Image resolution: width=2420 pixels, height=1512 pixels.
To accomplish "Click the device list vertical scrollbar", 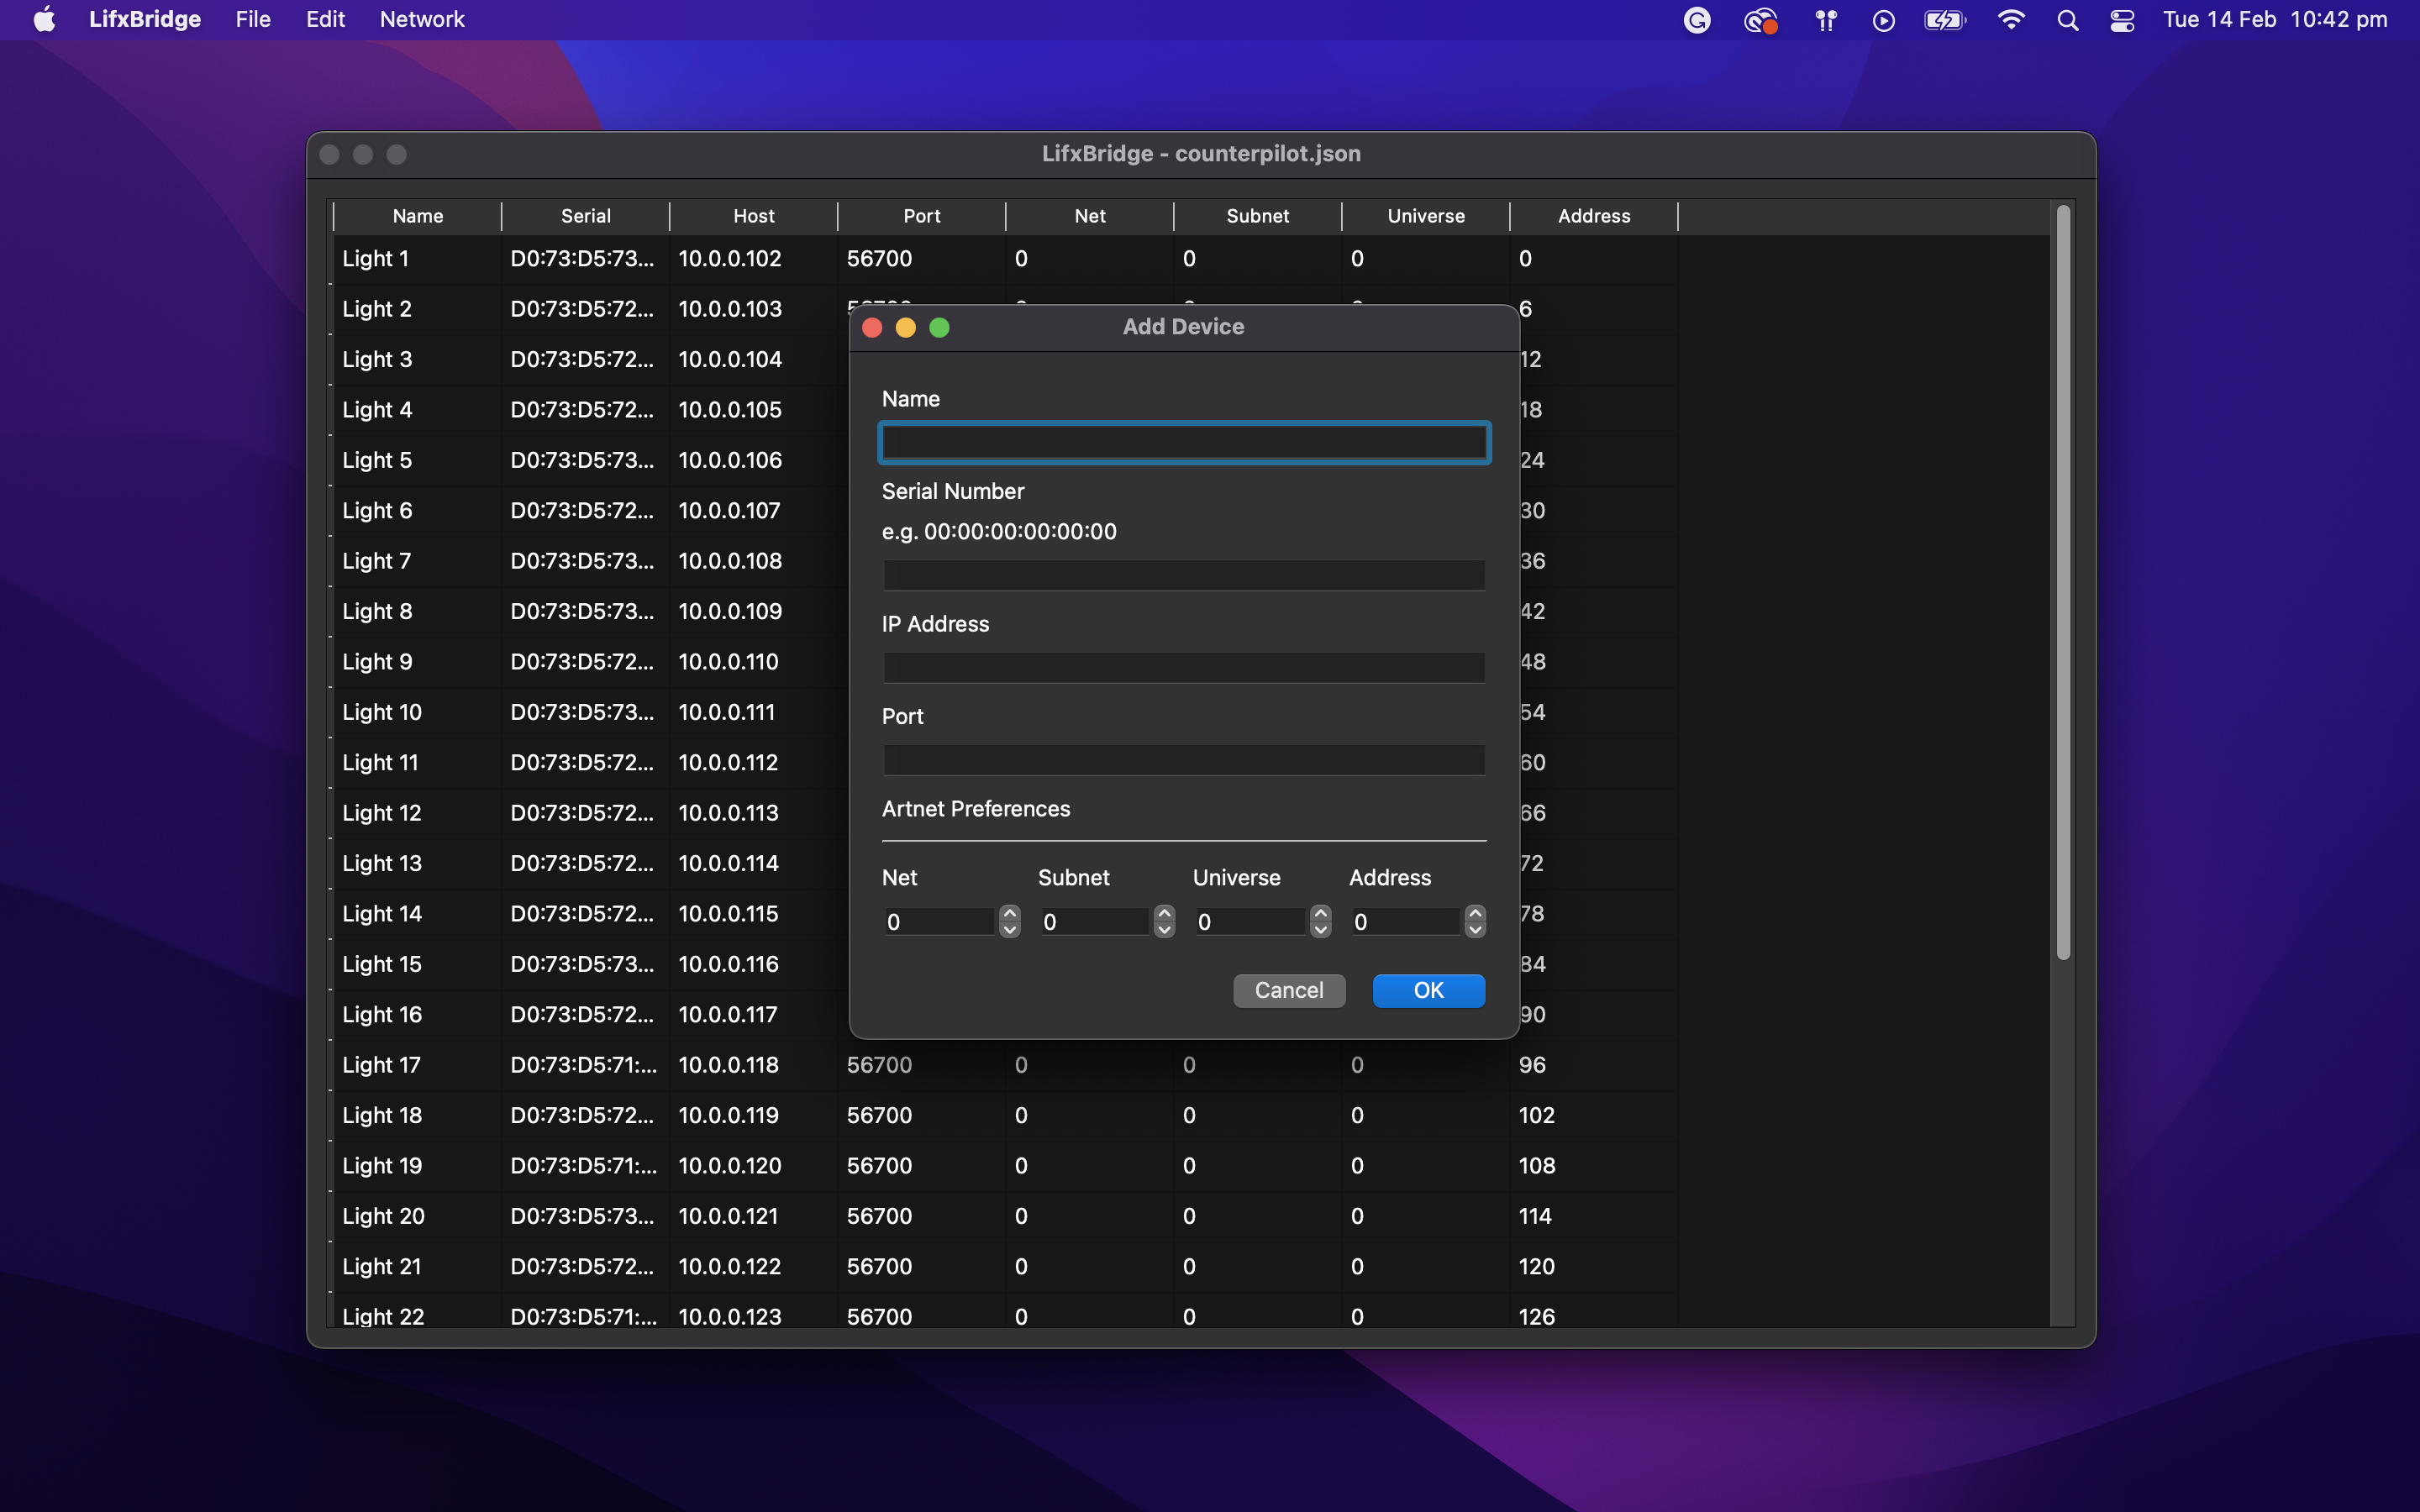I will pyautogui.click(x=2063, y=582).
